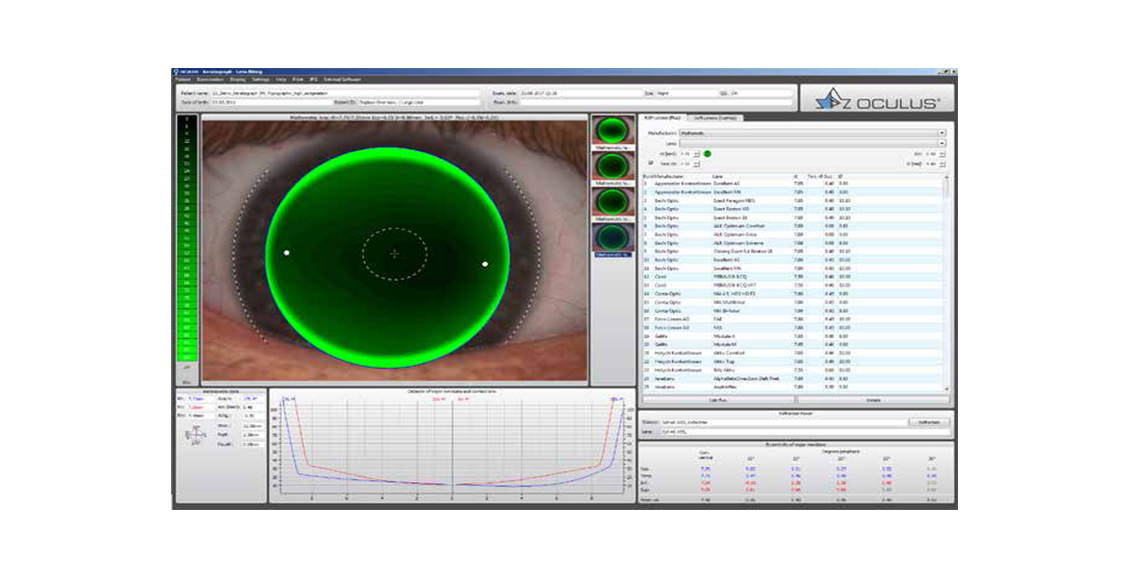Click the Rh keratometric value field
1130x580 pixels.
200,398
